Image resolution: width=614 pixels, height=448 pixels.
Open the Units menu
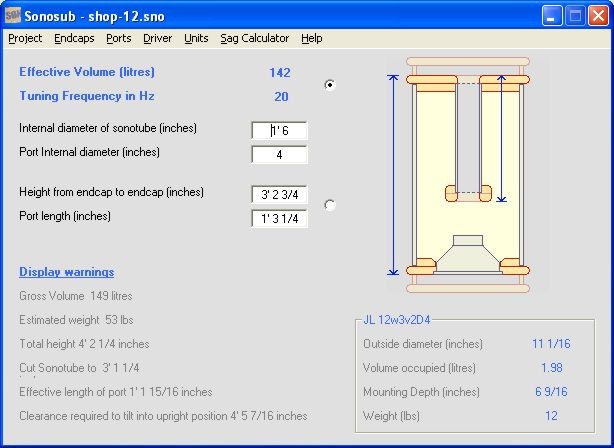[196, 38]
